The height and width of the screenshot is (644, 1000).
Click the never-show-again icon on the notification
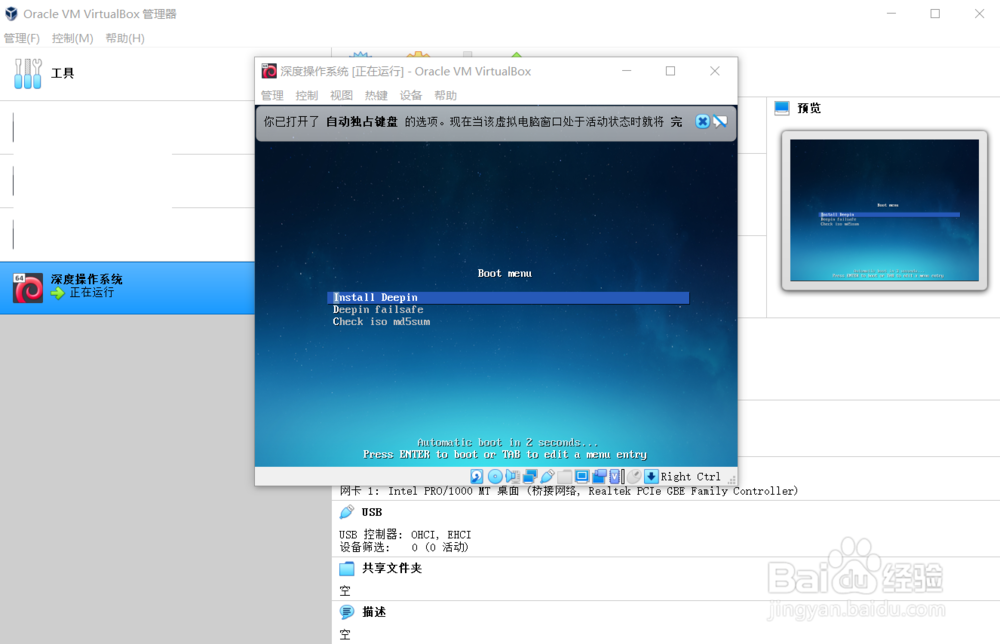(720, 121)
